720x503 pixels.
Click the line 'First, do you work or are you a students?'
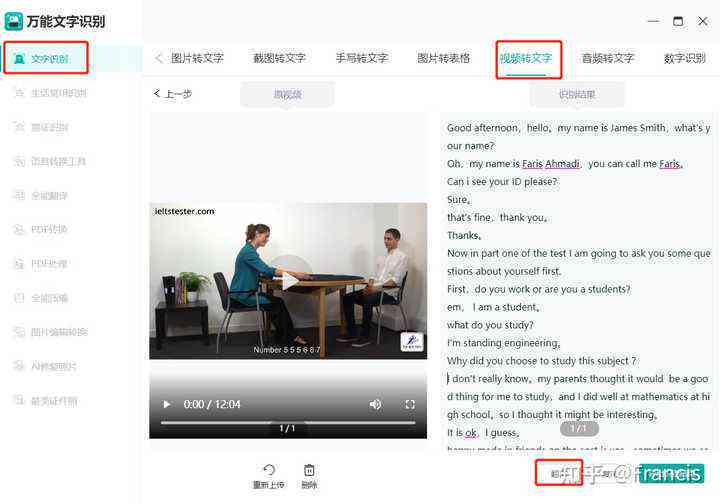(539, 289)
